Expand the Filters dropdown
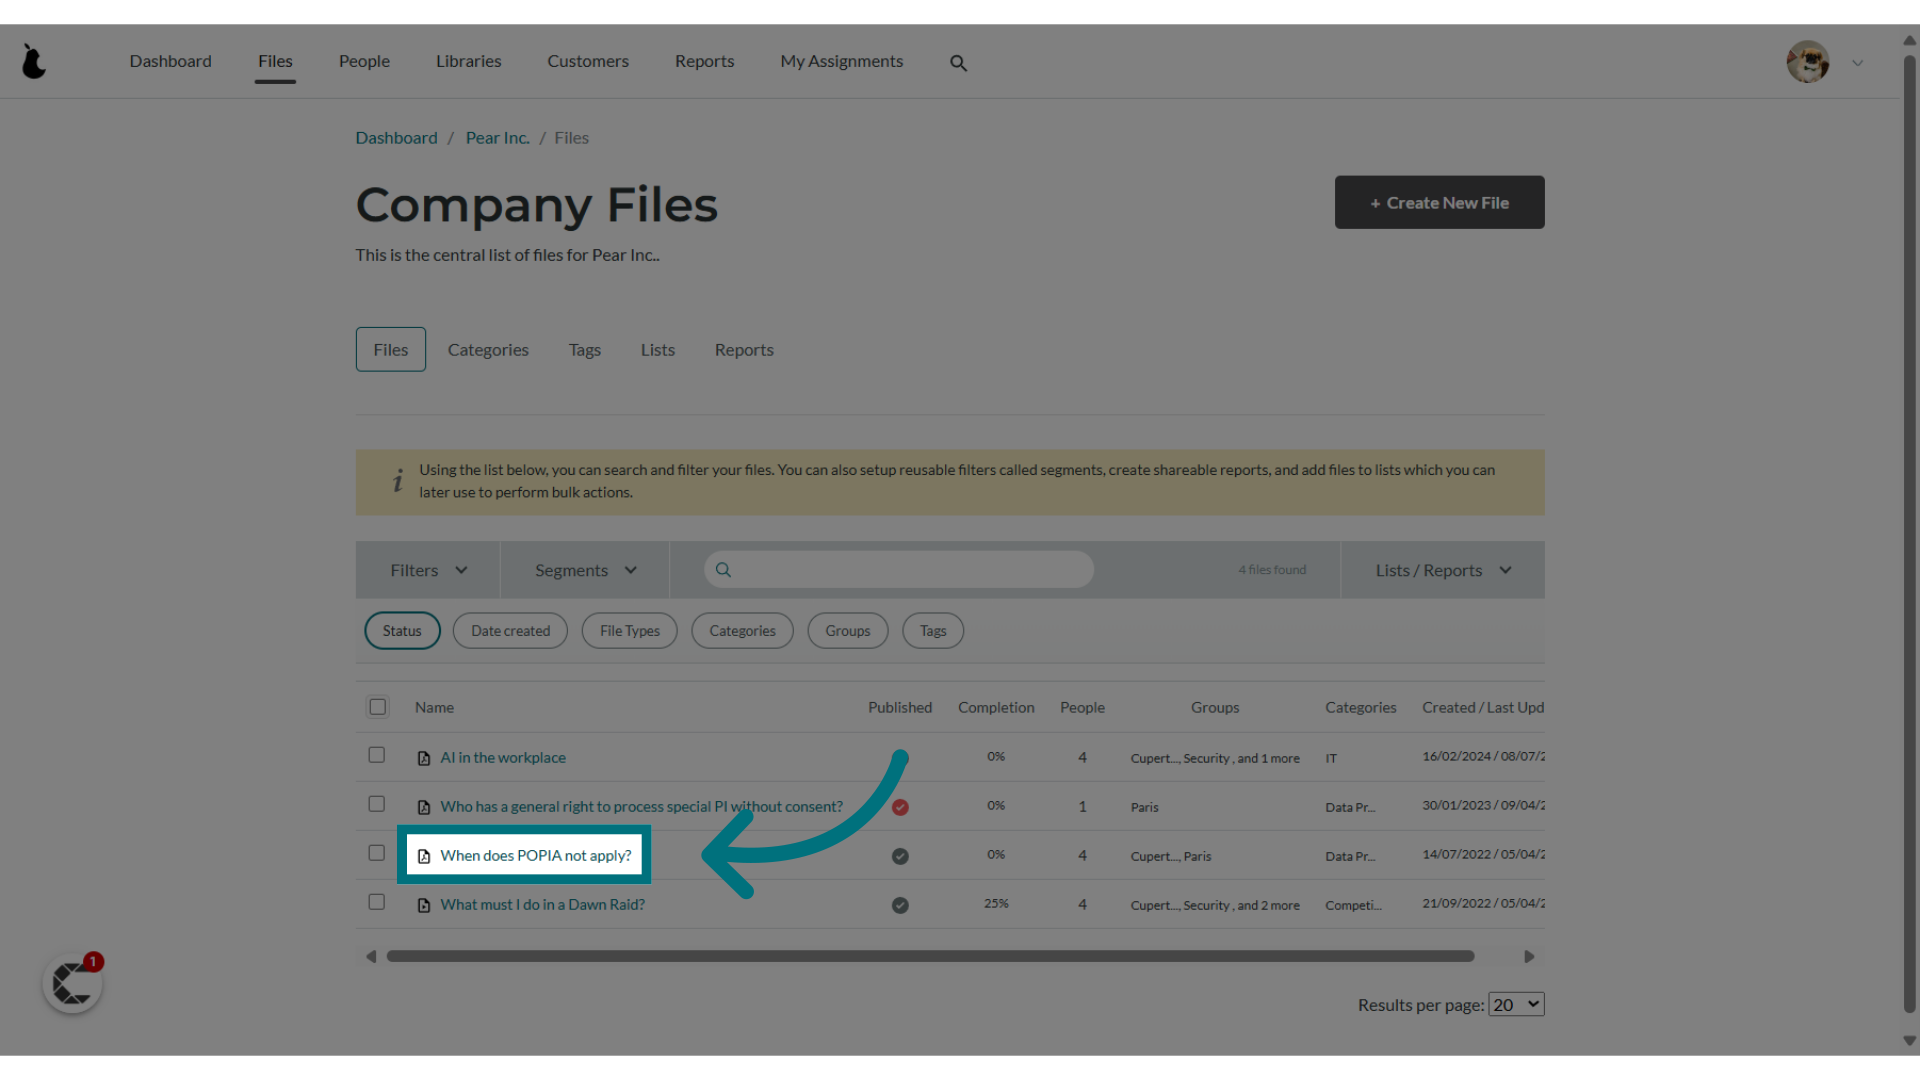This screenshot has height=1080, width=1920. click(427, 570)
